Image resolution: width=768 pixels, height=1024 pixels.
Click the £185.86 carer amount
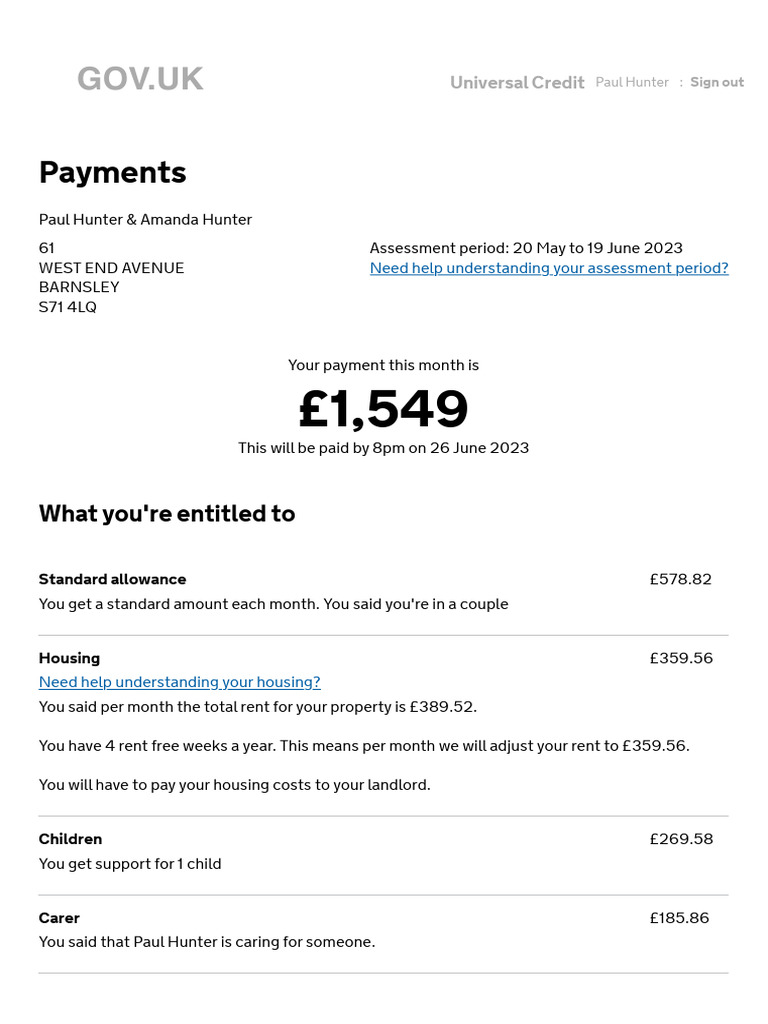click(x=679, y=918)
